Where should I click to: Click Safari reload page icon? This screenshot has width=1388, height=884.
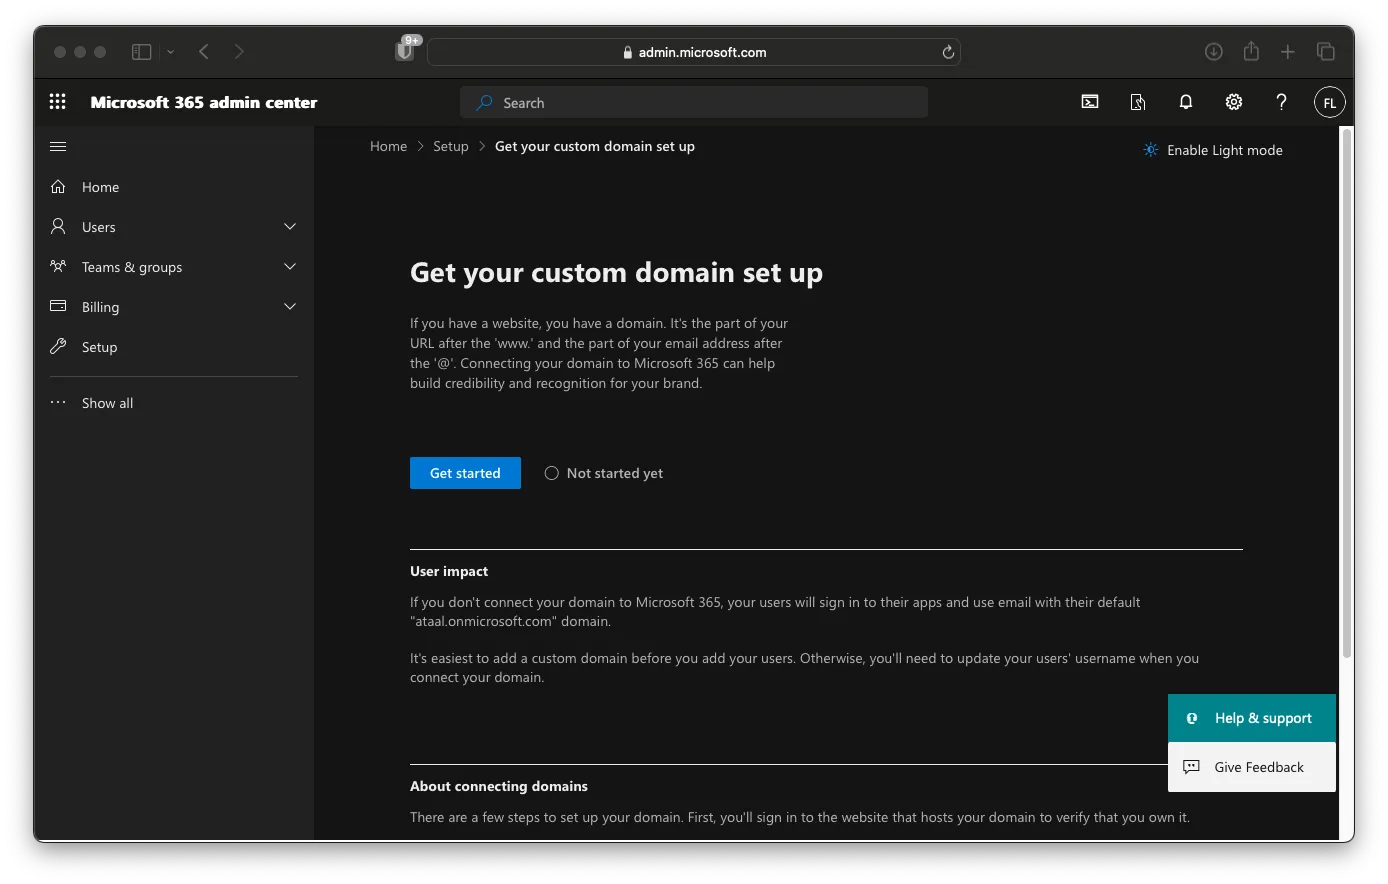948,52
